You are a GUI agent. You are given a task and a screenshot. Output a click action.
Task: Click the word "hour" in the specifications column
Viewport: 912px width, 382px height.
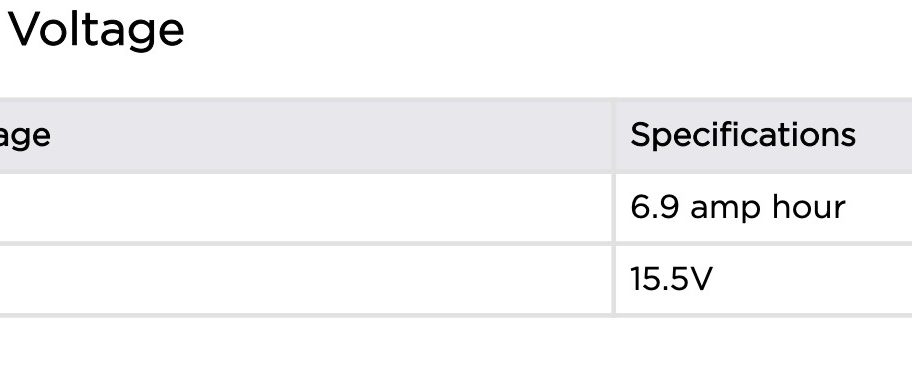[808, 207]
